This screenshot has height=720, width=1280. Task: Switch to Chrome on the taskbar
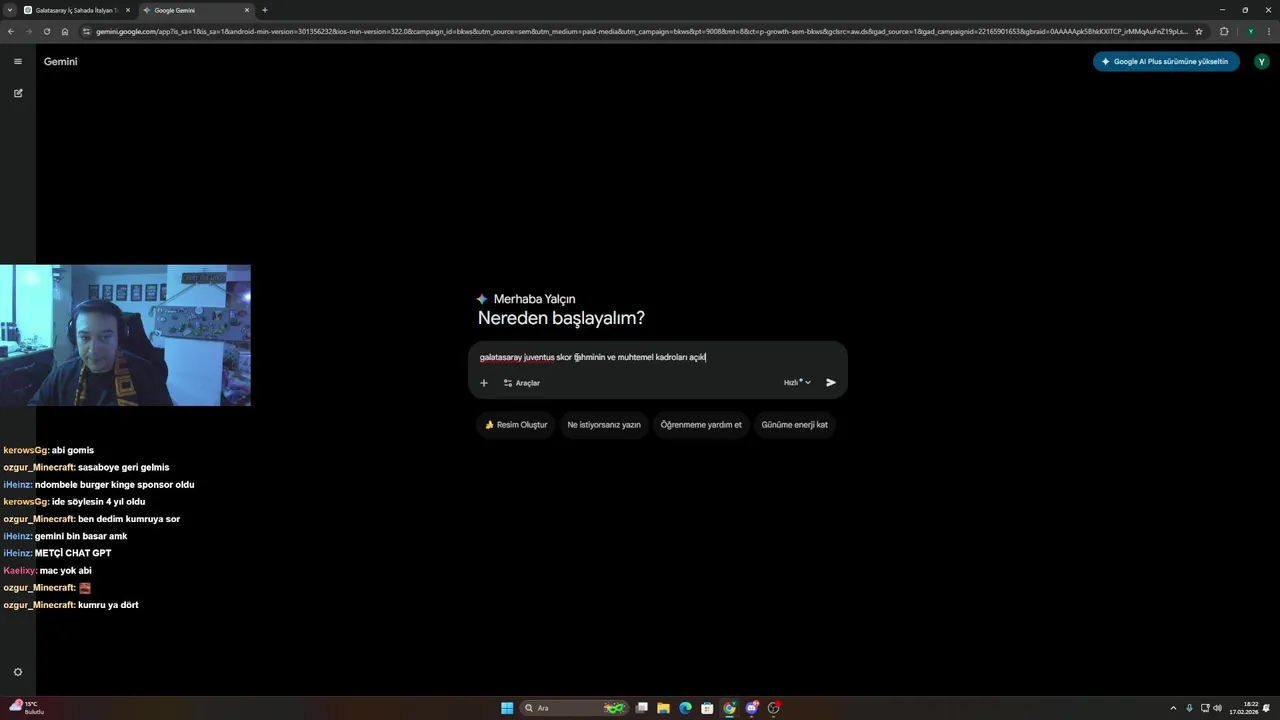tap(730, 708)
